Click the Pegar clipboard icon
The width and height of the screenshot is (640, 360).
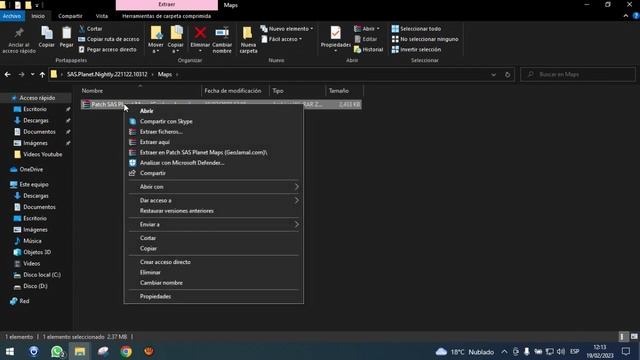66,37
